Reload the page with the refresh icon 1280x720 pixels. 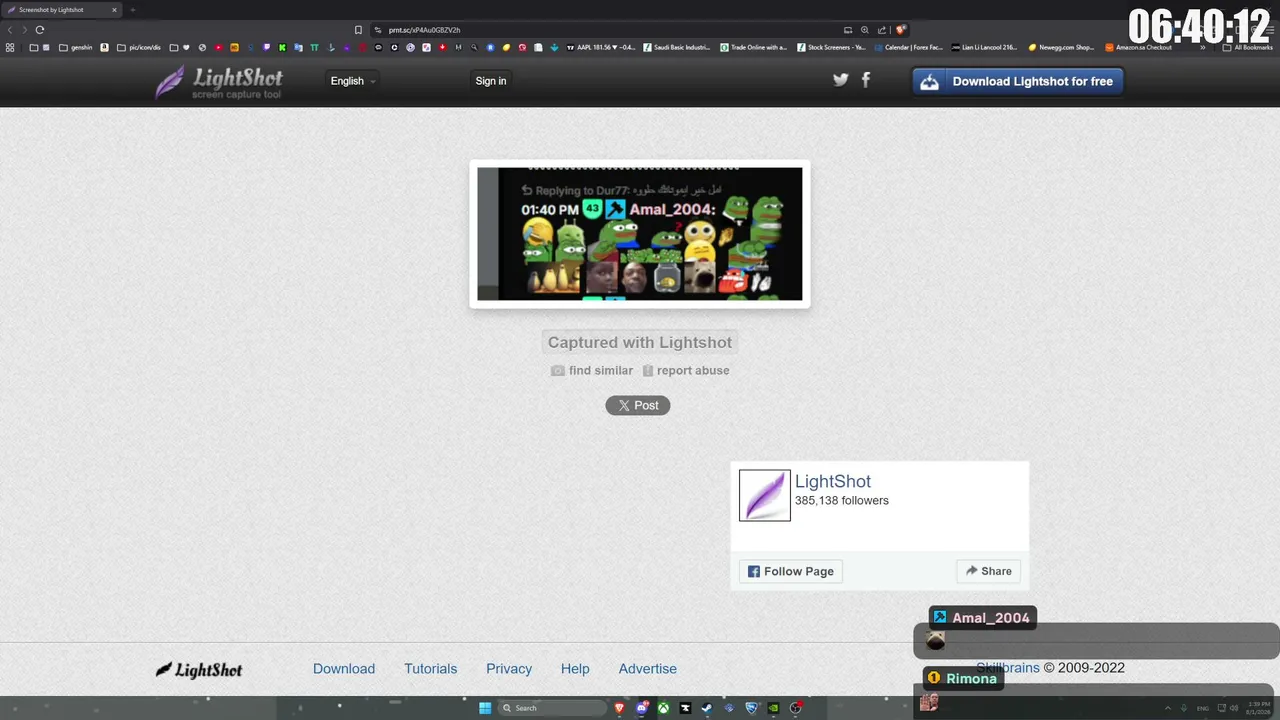[x=40, y=30]
